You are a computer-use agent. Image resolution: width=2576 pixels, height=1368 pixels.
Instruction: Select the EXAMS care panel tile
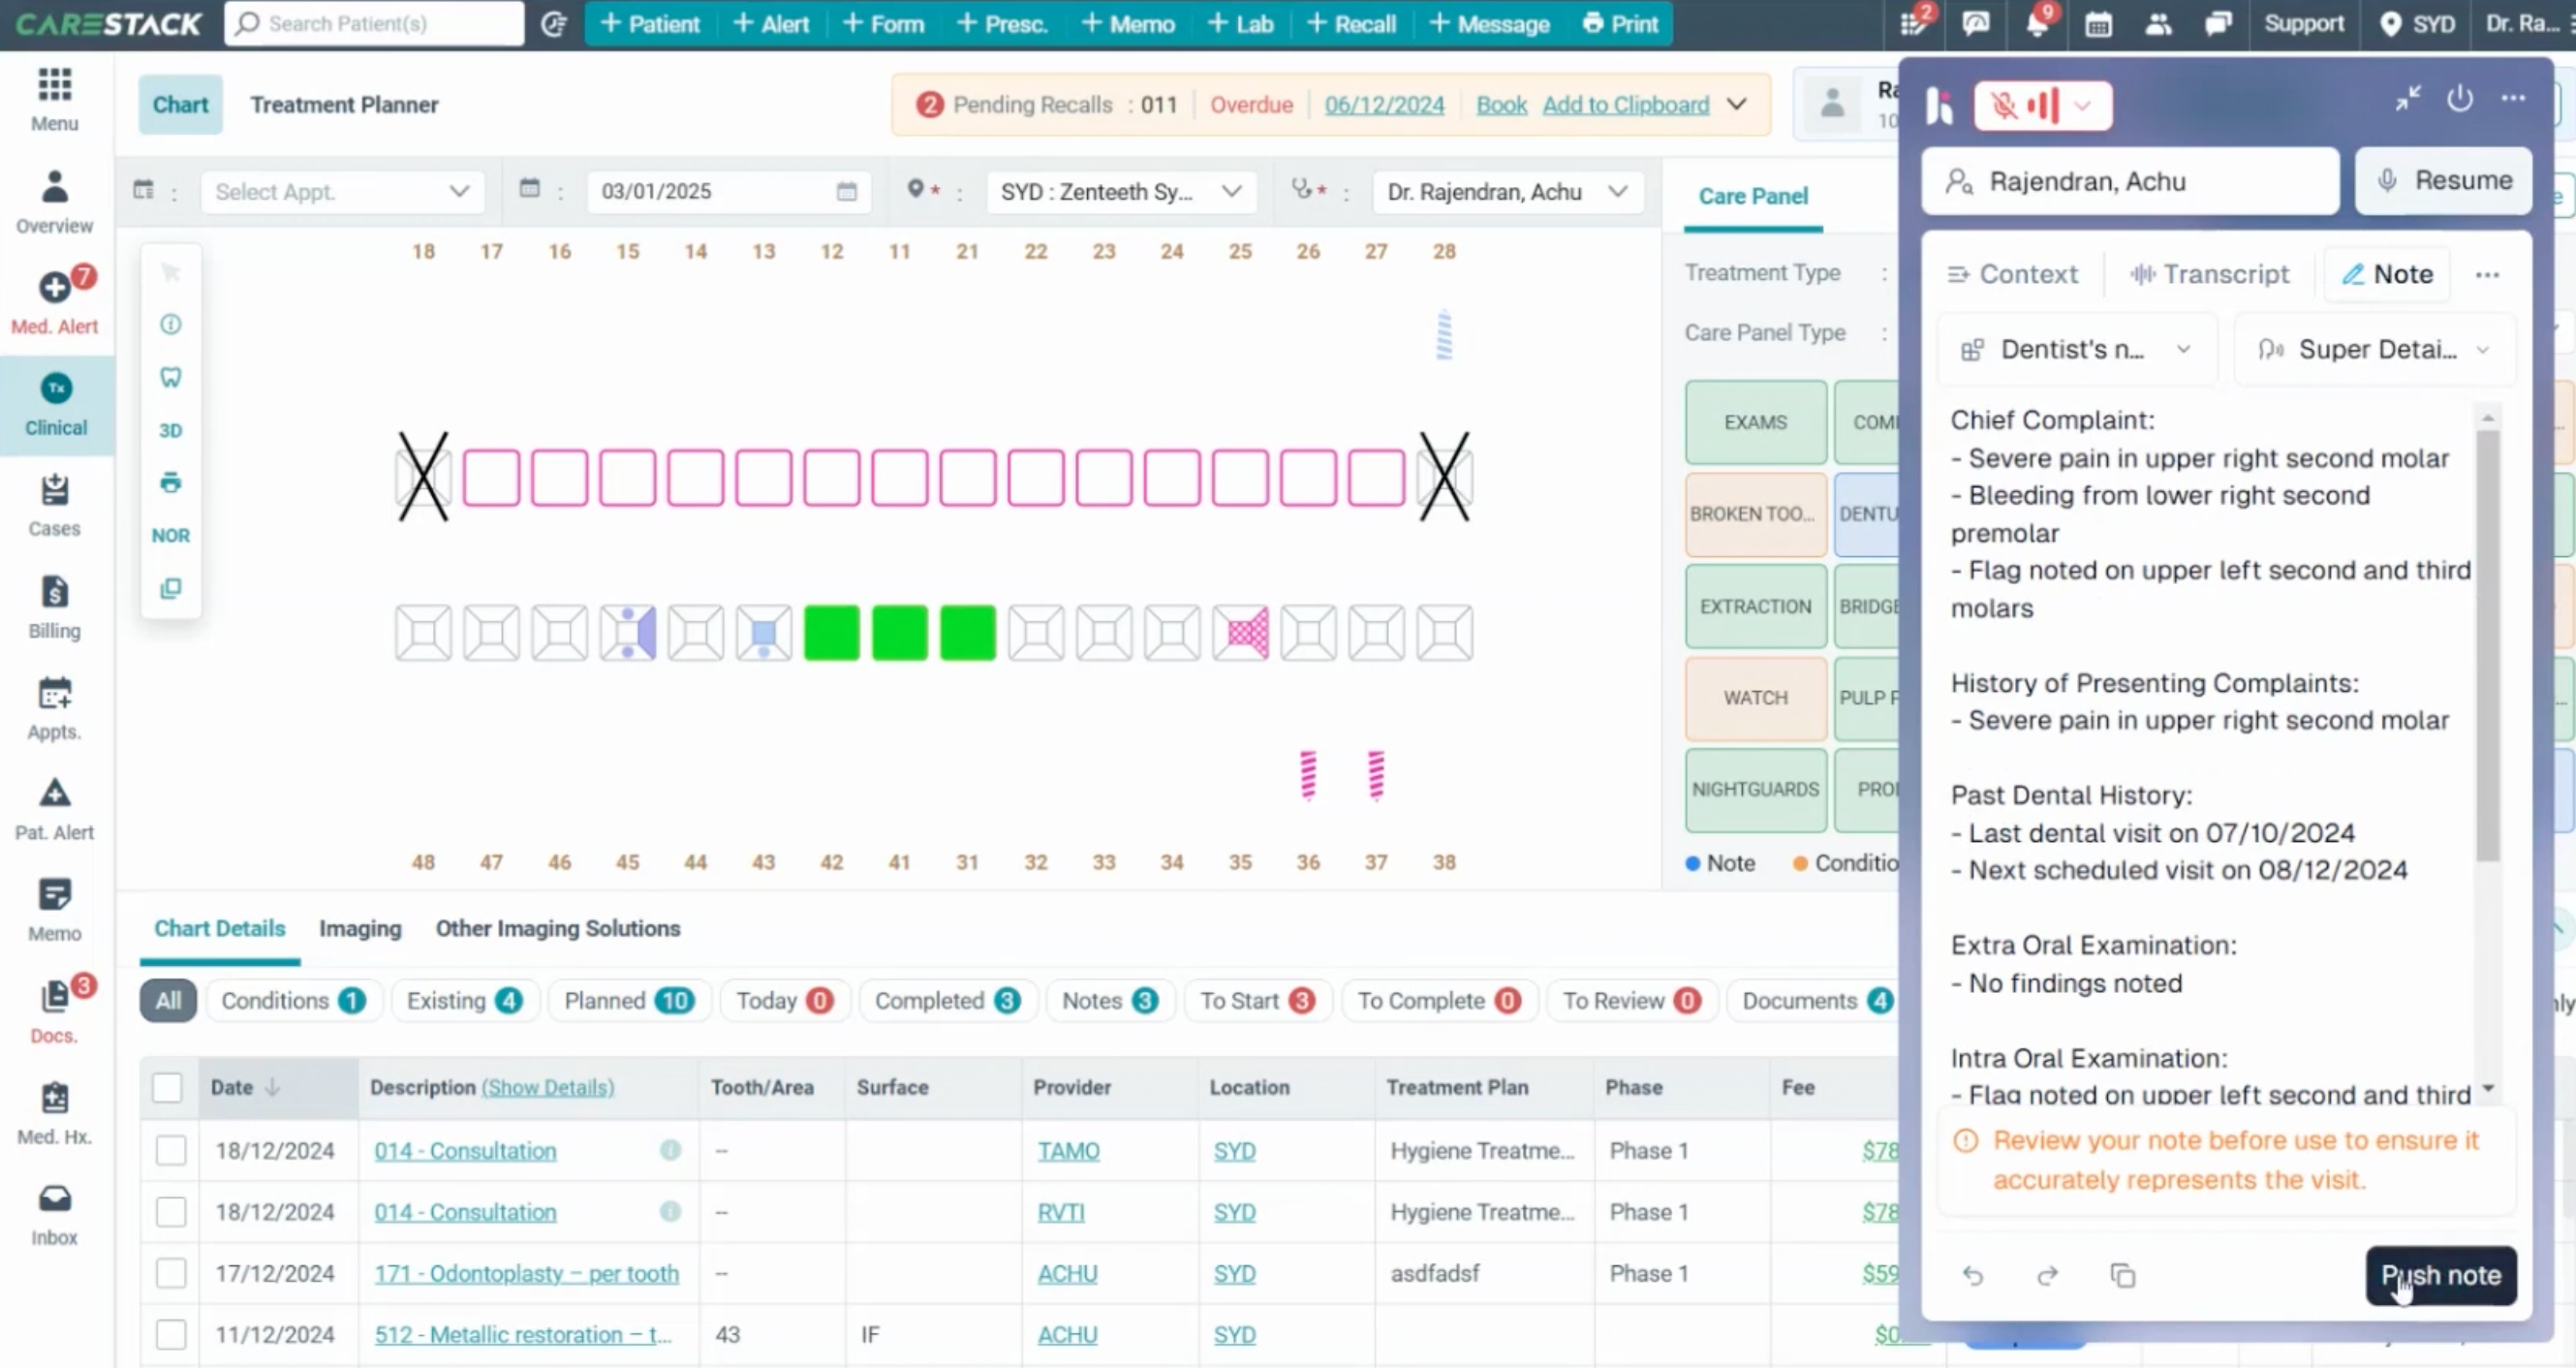[x=1756, y=422]
